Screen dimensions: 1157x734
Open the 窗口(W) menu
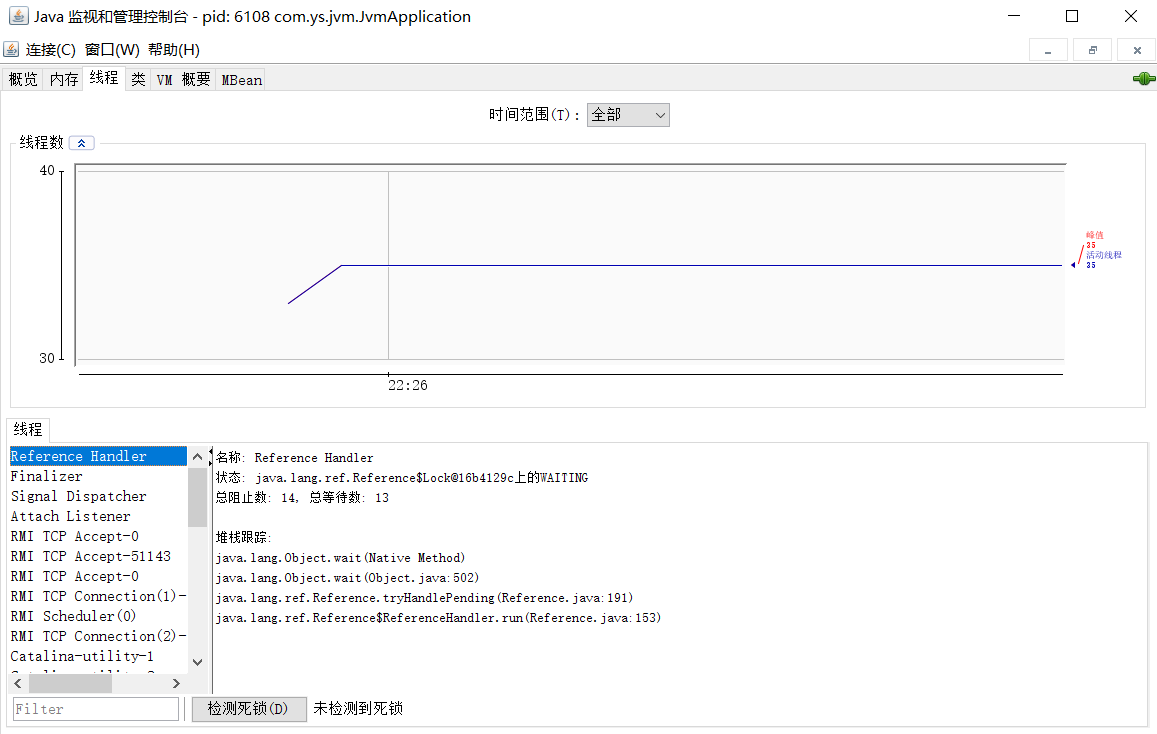[112, 50]
